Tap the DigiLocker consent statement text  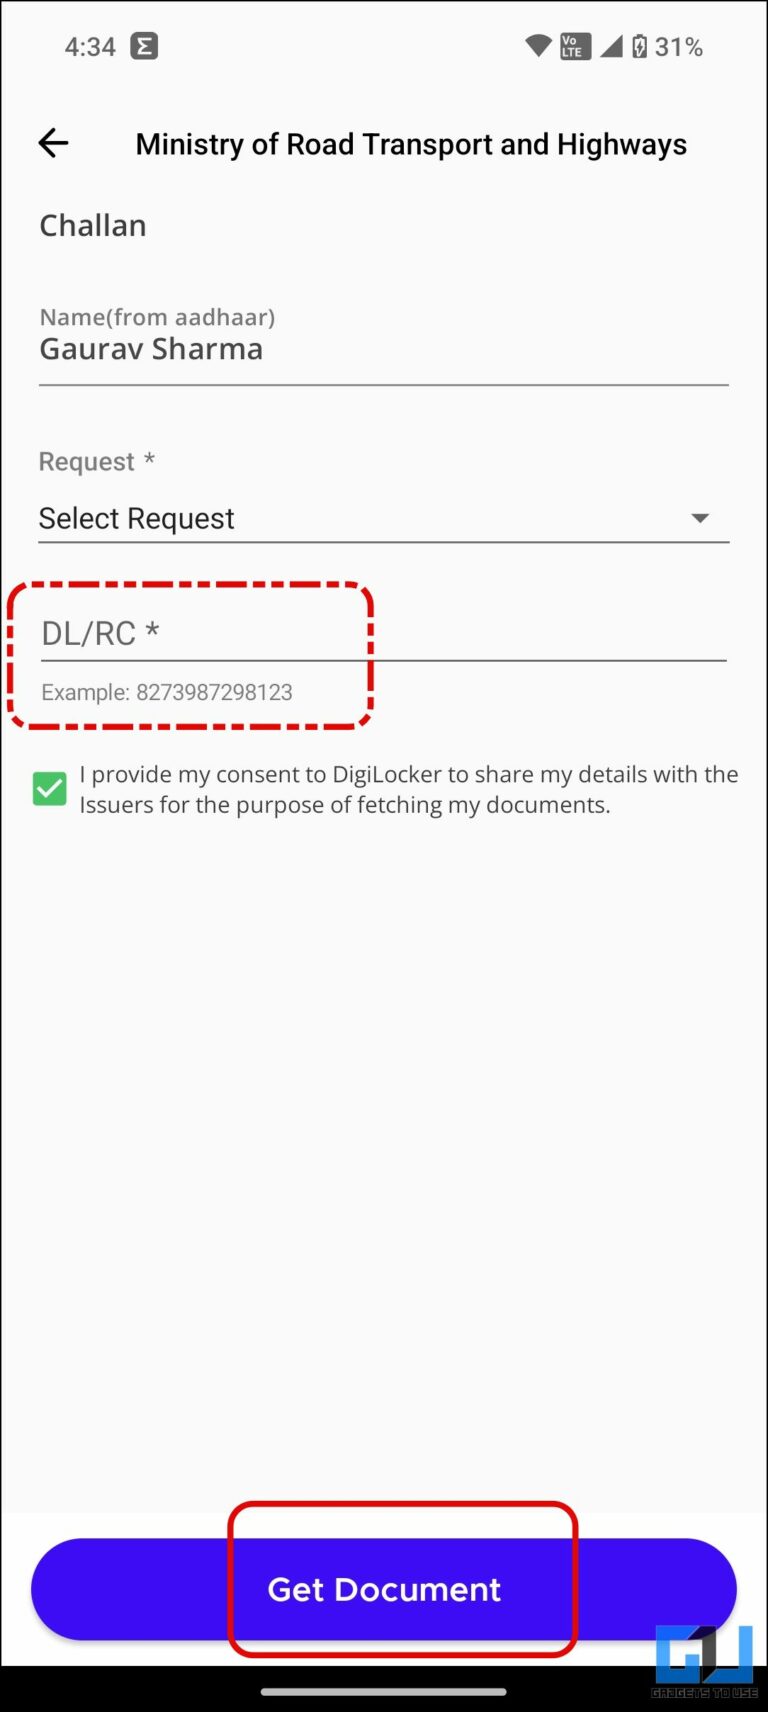coord(408,789)
